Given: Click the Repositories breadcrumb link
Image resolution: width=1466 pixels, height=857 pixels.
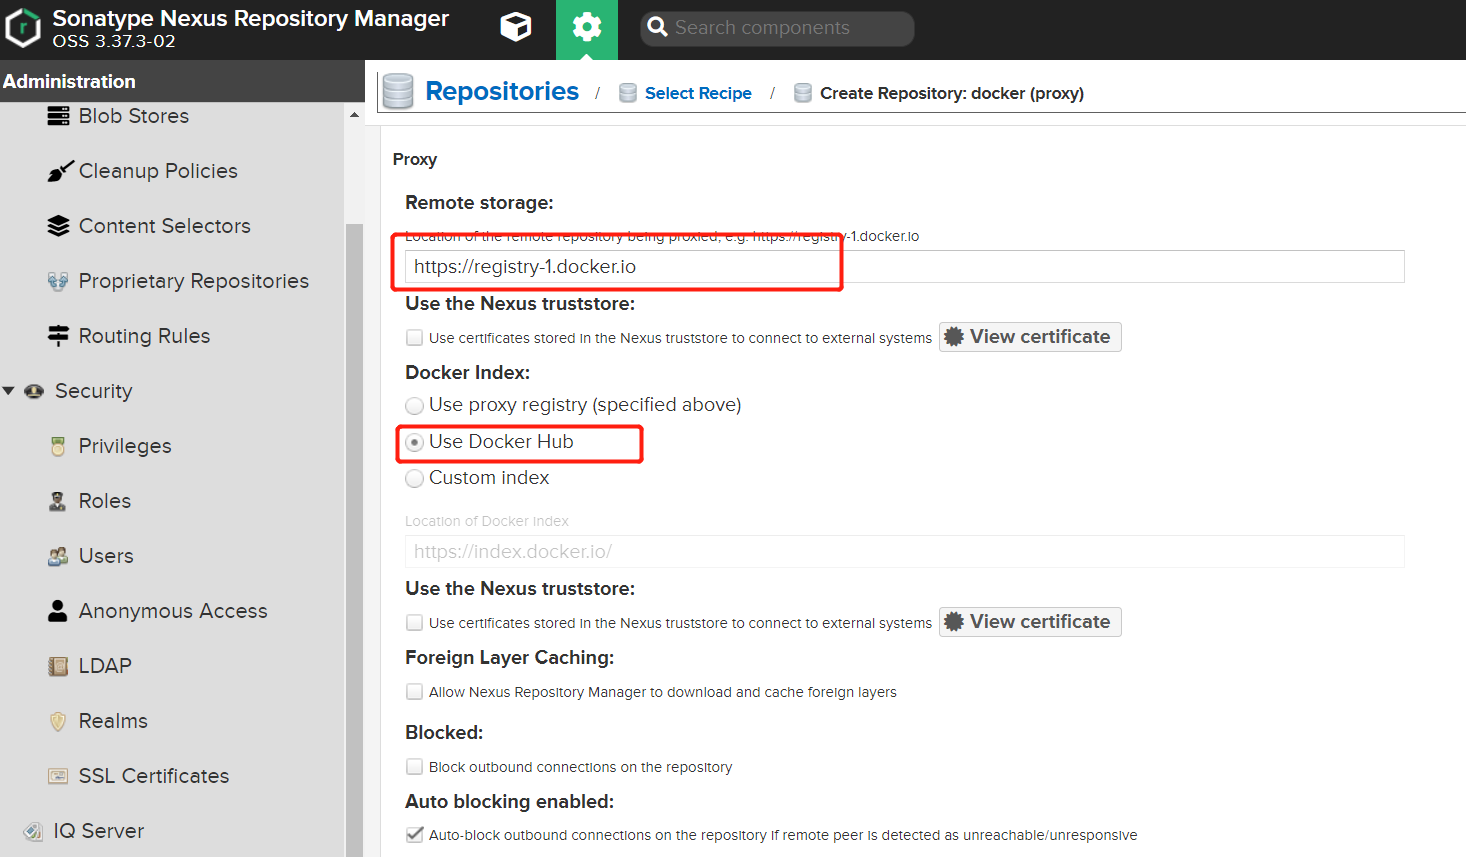Looking at the screenshot, I should point(502,91).
